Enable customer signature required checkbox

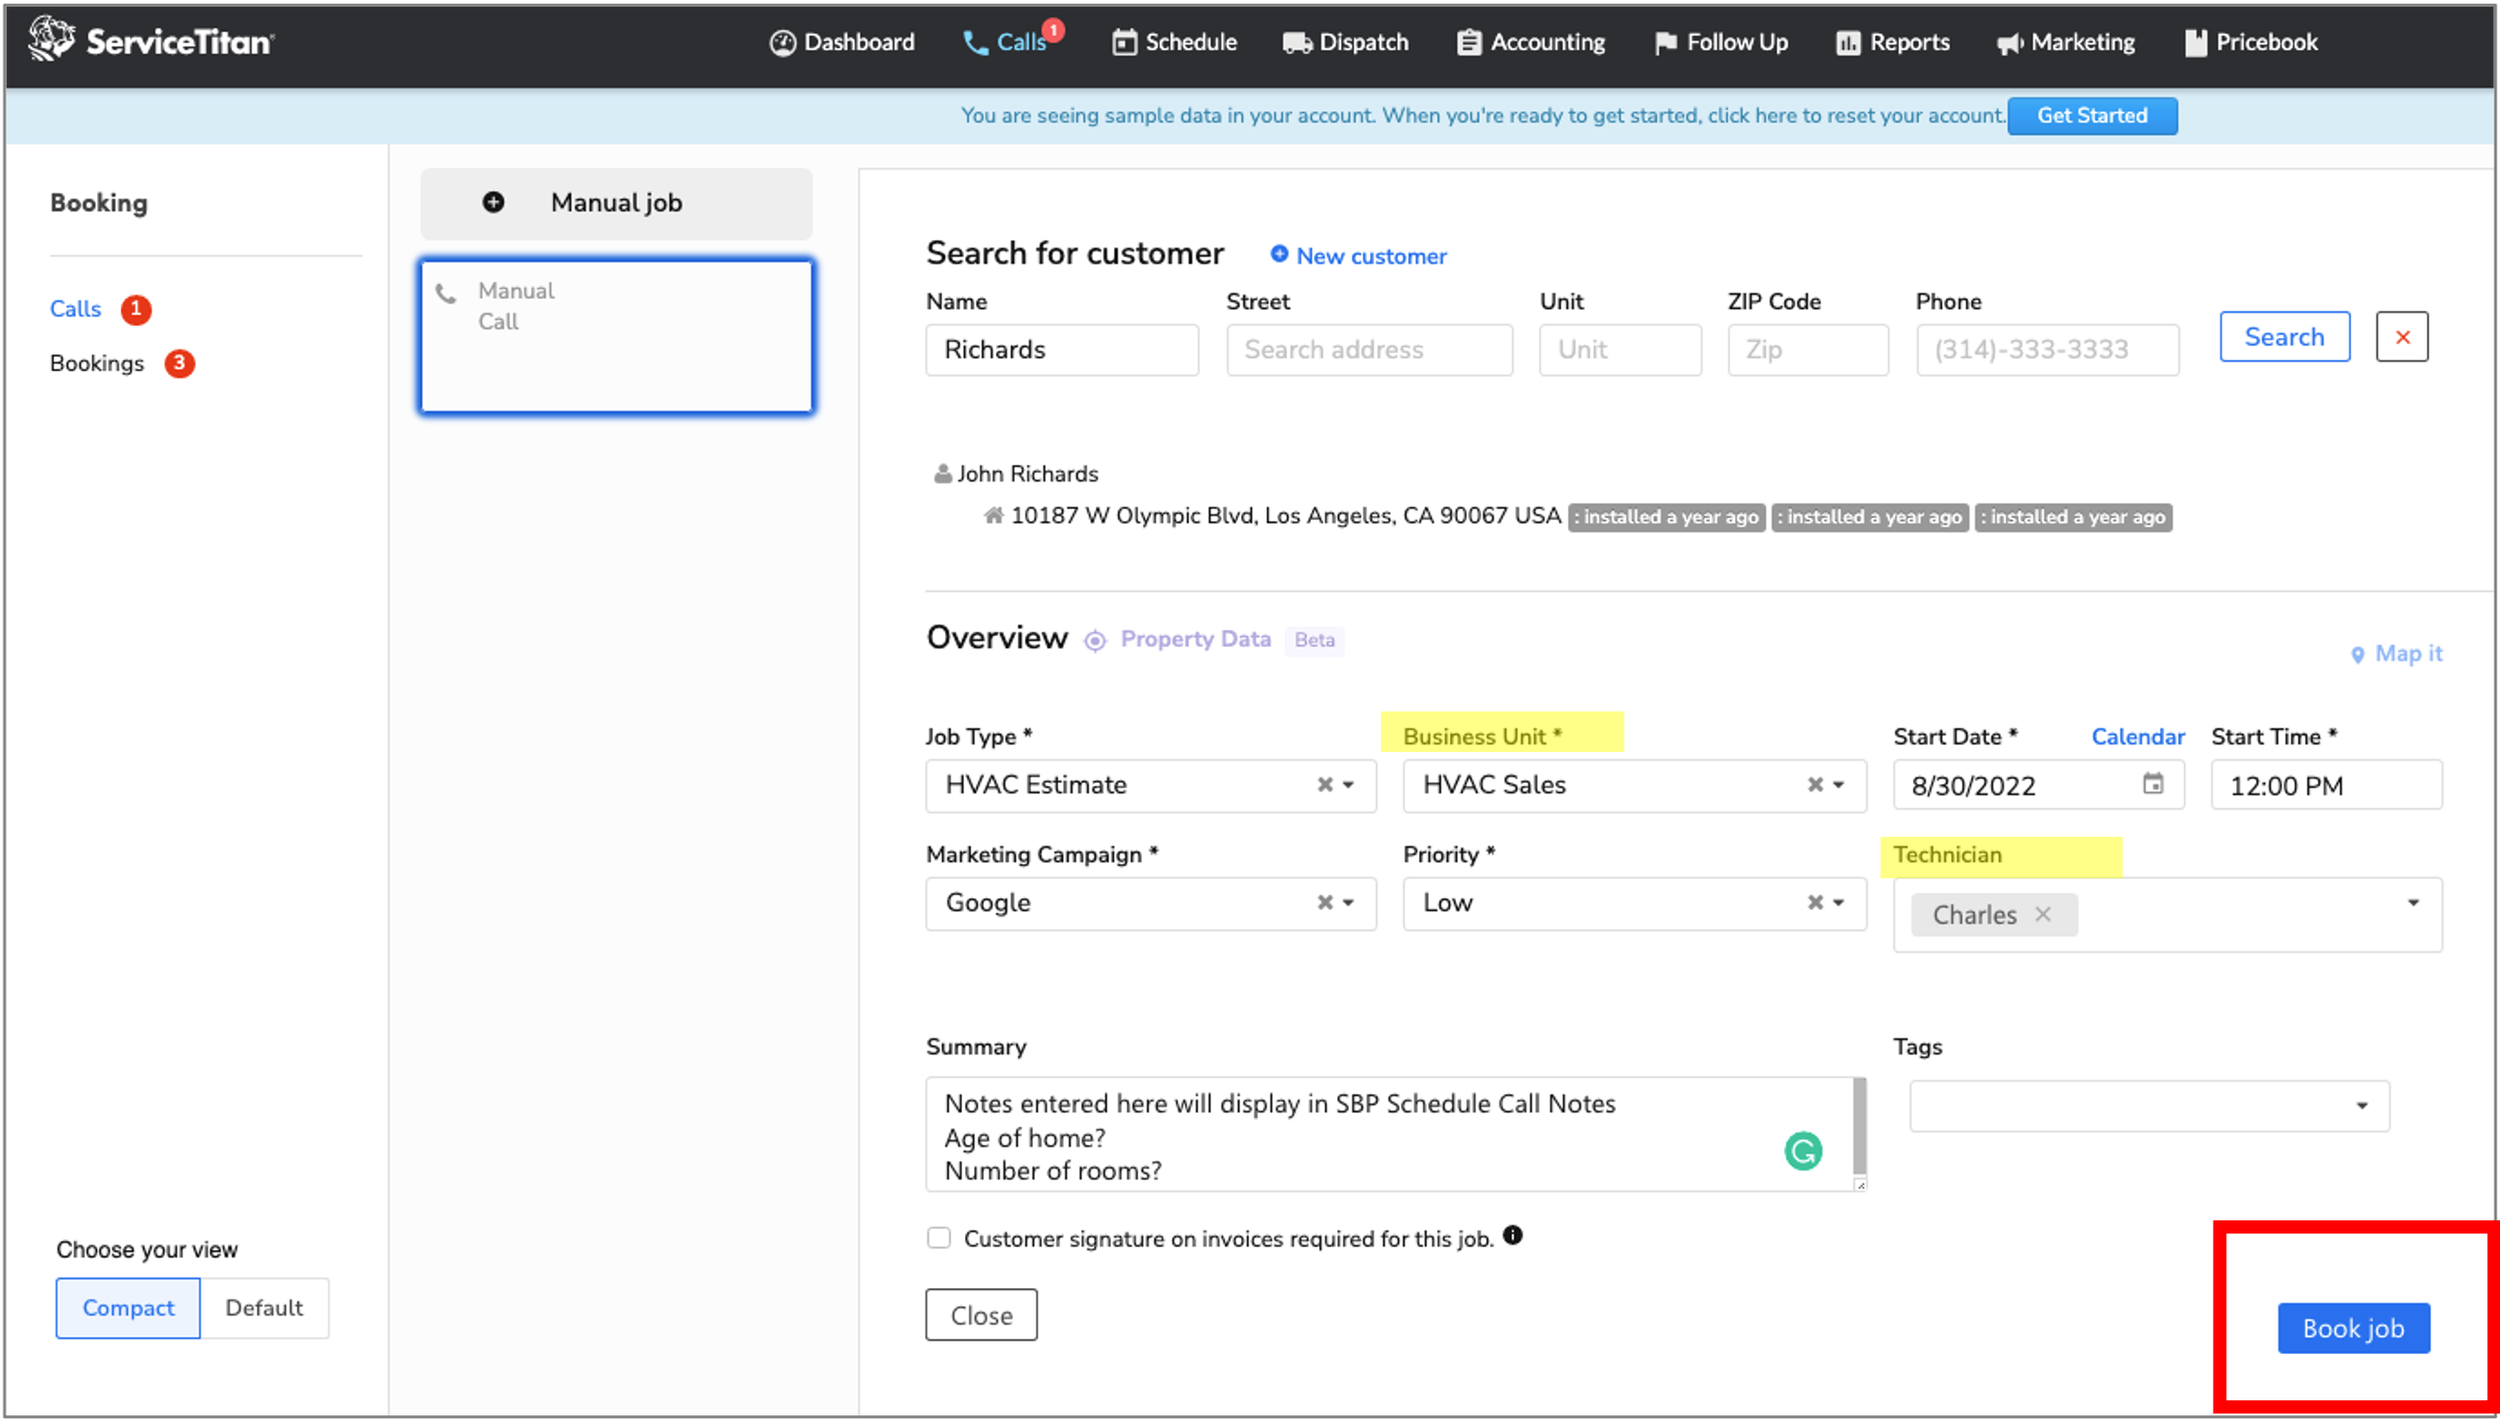938,1238
